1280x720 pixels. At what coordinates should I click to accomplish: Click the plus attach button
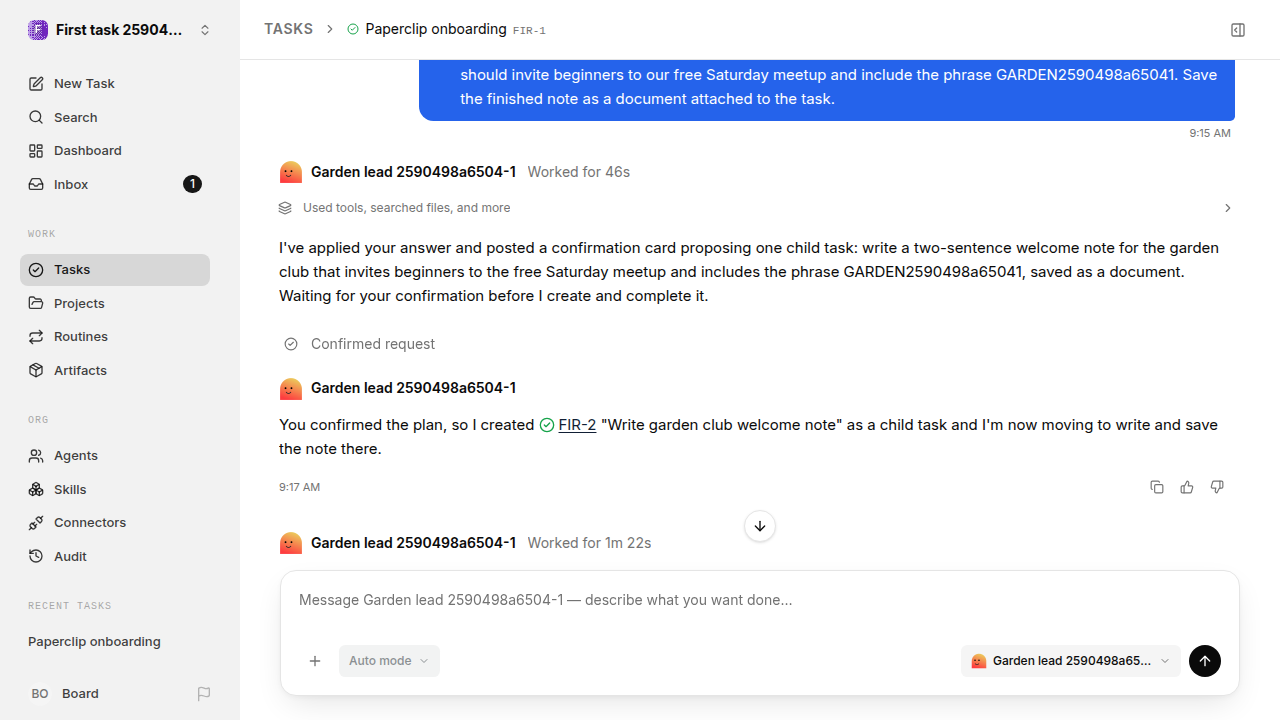click(x=315, y=661)
